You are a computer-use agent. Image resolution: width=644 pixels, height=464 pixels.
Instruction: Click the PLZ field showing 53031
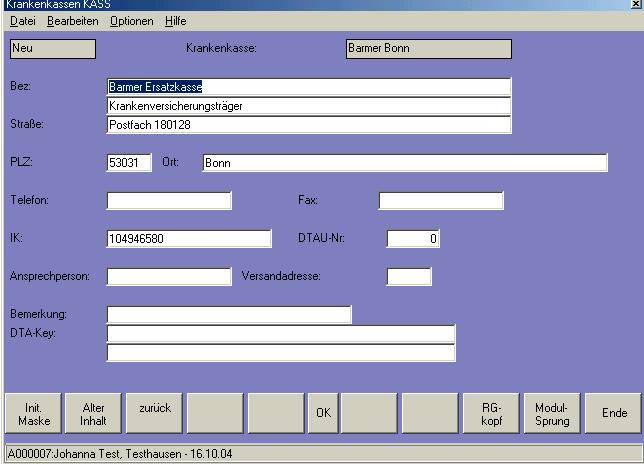pos(129,163)
